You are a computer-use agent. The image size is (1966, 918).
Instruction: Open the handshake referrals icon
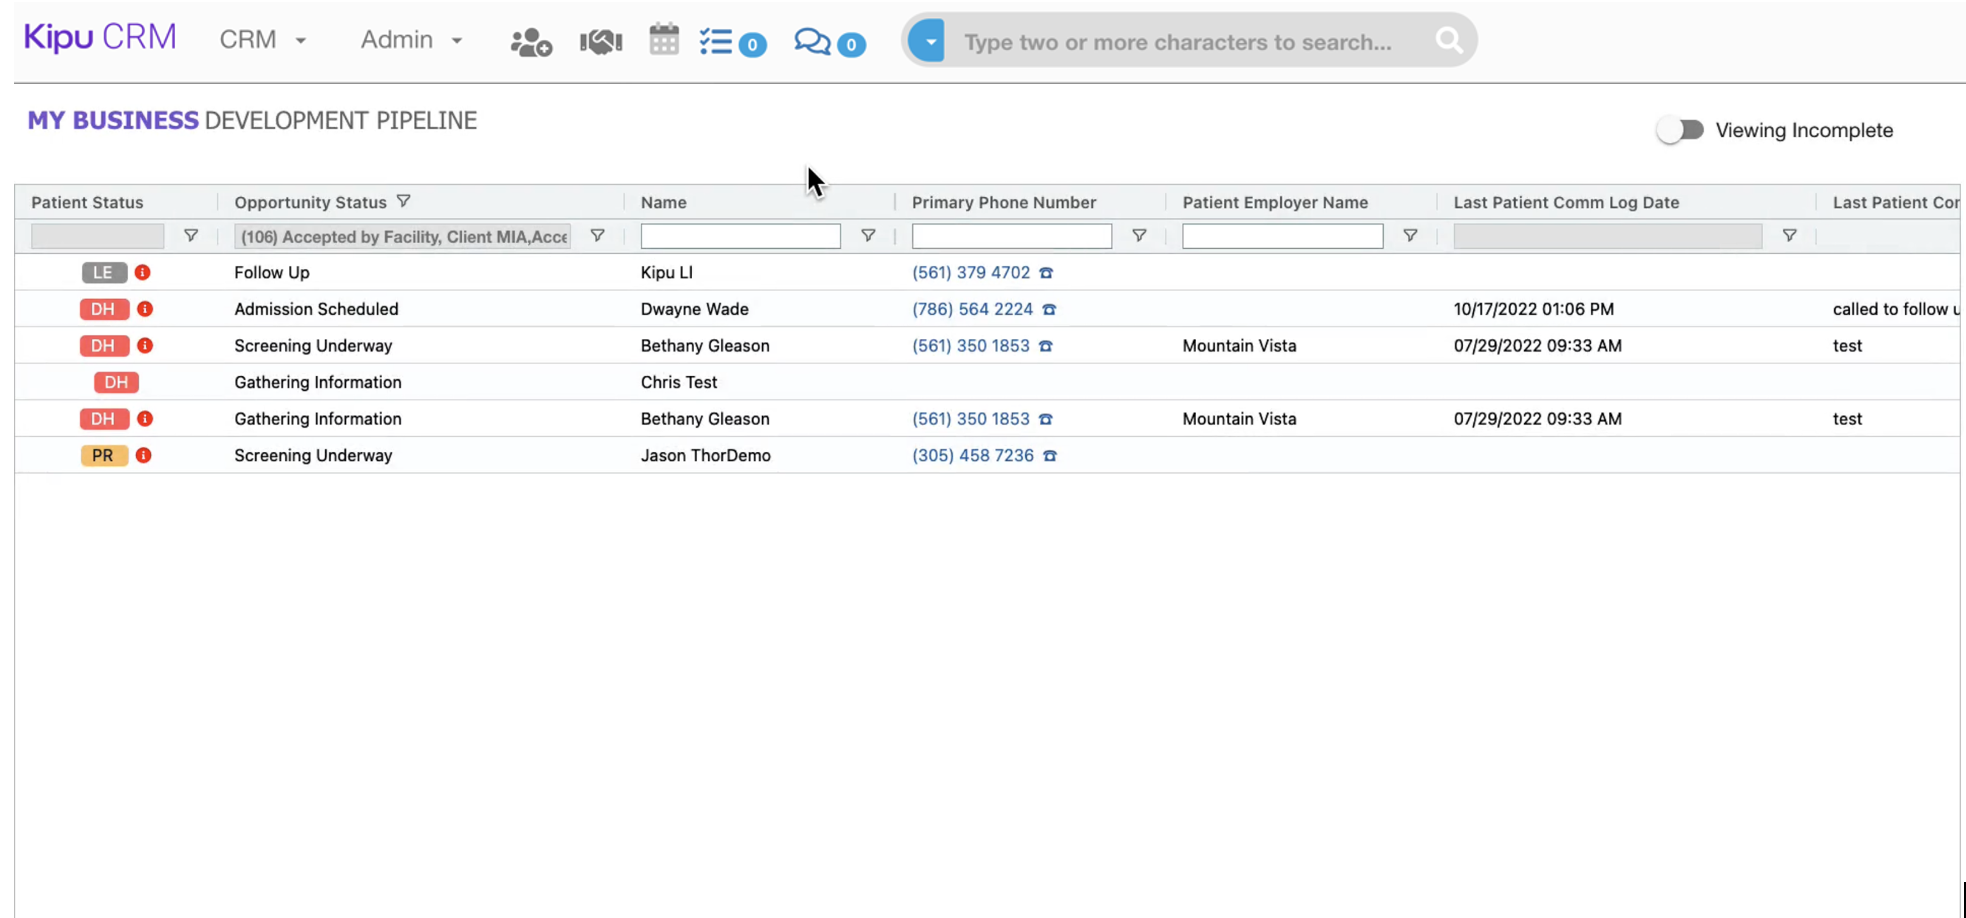tap(600, 41)
